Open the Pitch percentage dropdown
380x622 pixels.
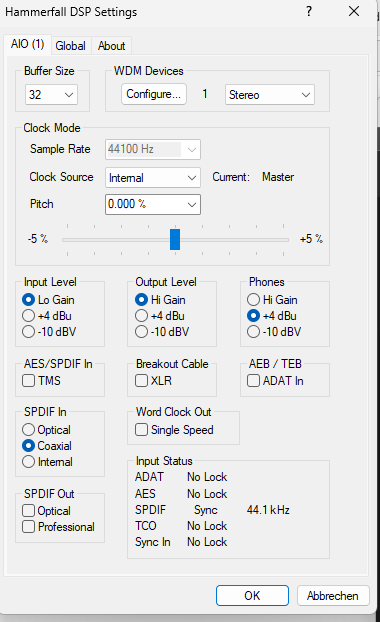[153, 204]
